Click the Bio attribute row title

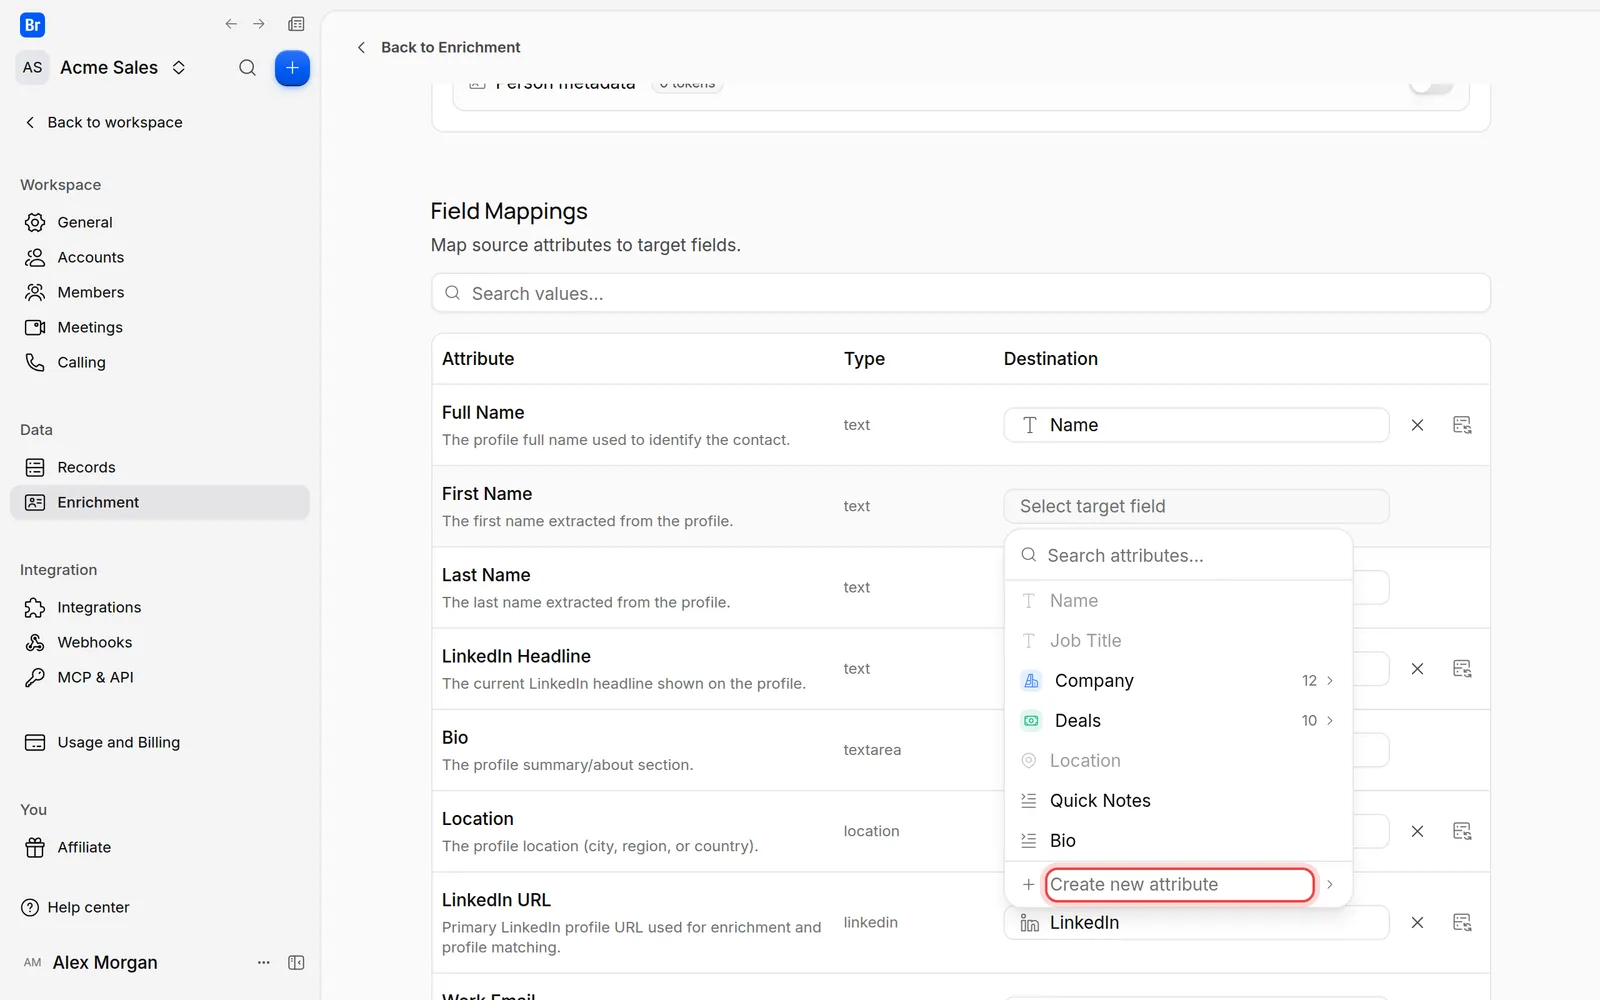click(455, 737)
